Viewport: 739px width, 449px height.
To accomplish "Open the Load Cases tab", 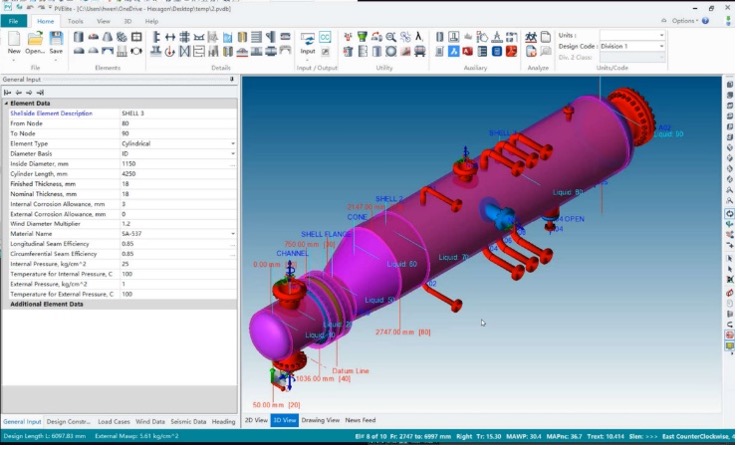I will coord(114,422).
